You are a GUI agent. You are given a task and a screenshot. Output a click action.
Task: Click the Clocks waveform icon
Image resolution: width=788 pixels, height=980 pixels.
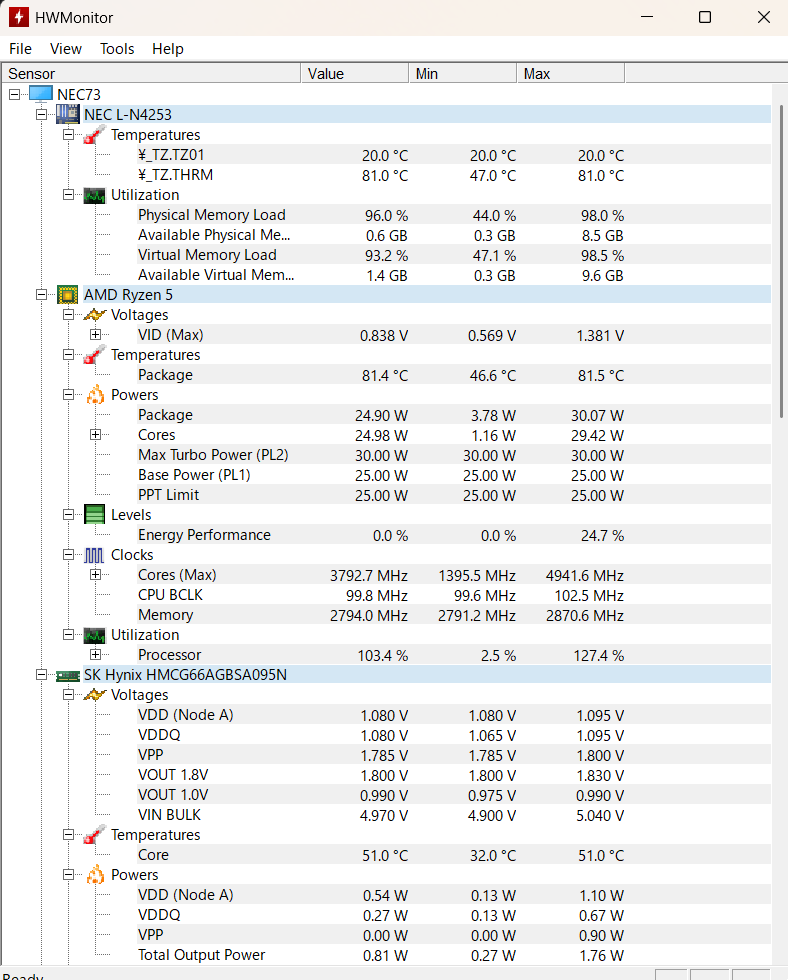[95, 554]
